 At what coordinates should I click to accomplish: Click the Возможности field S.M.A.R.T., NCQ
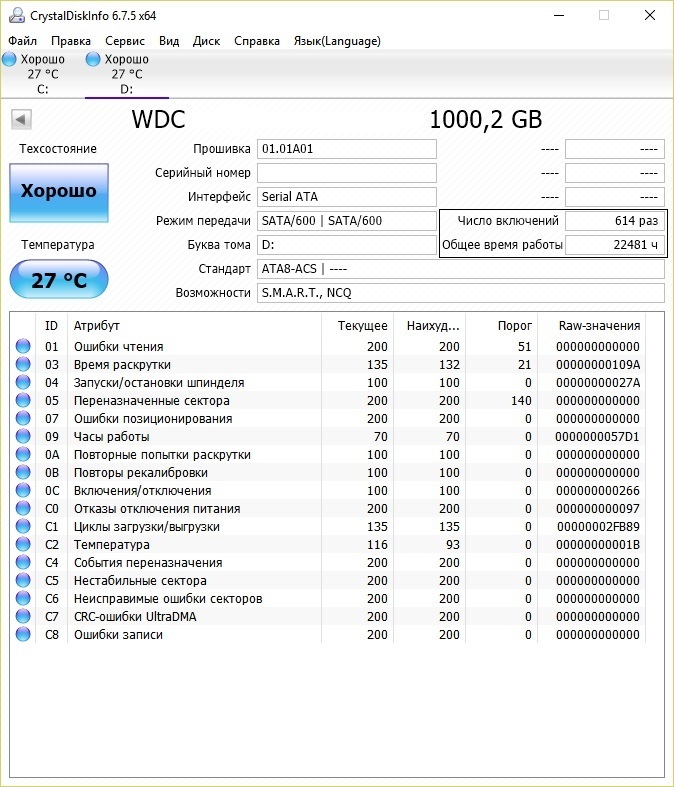(461, 293)
